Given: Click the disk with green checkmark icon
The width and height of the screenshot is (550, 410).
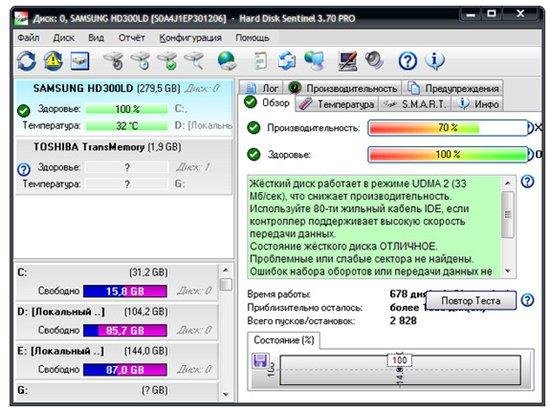Looking at the screenshot, I should click(x=168, y=61).
